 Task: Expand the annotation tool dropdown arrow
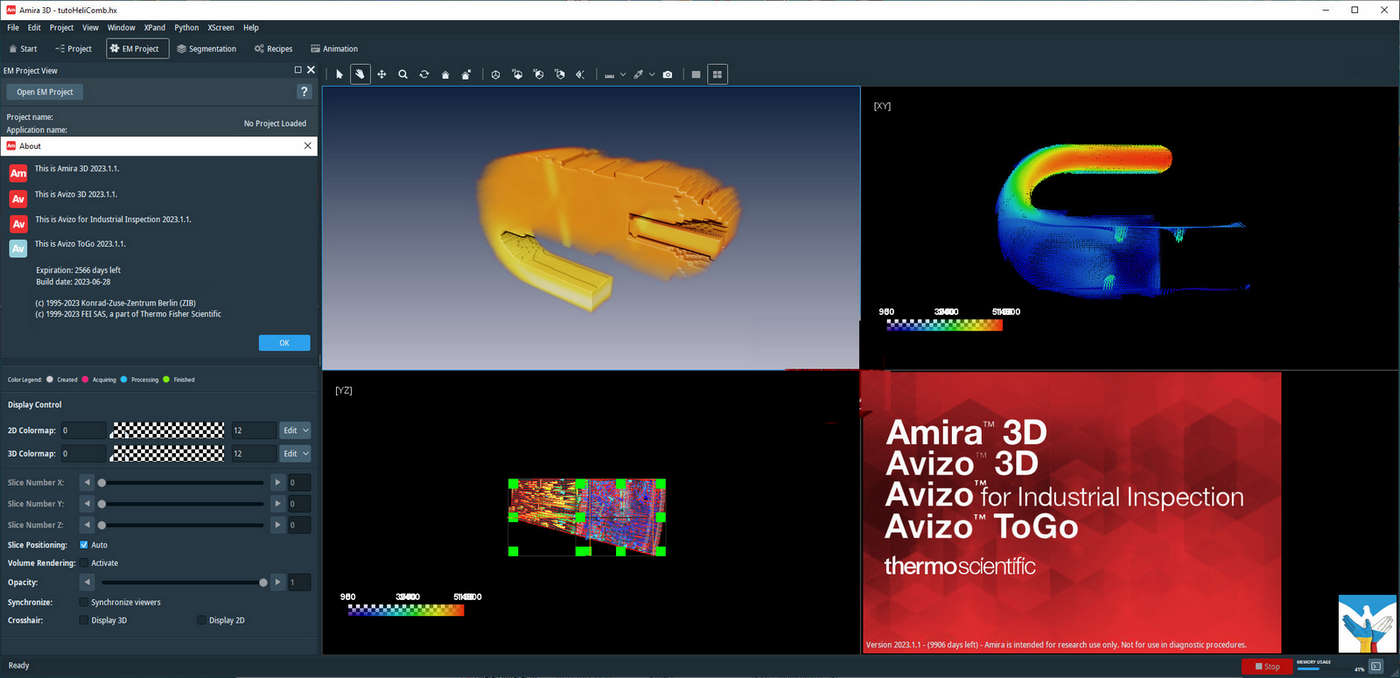(652, 74)
